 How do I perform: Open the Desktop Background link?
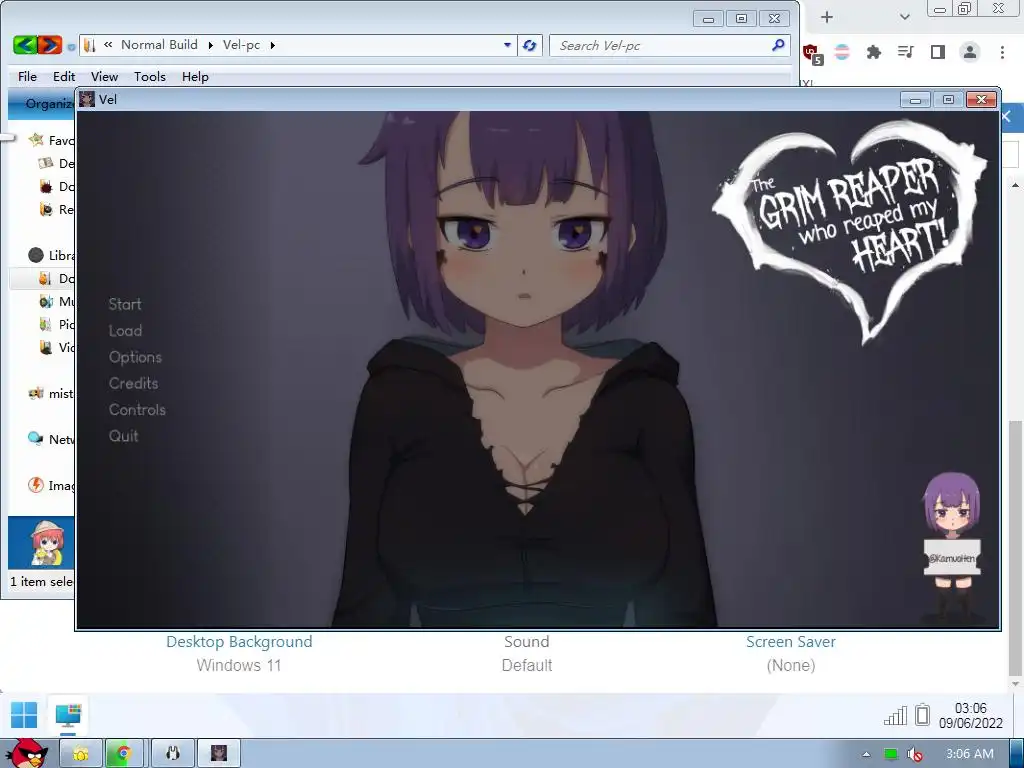click(239, 642)
